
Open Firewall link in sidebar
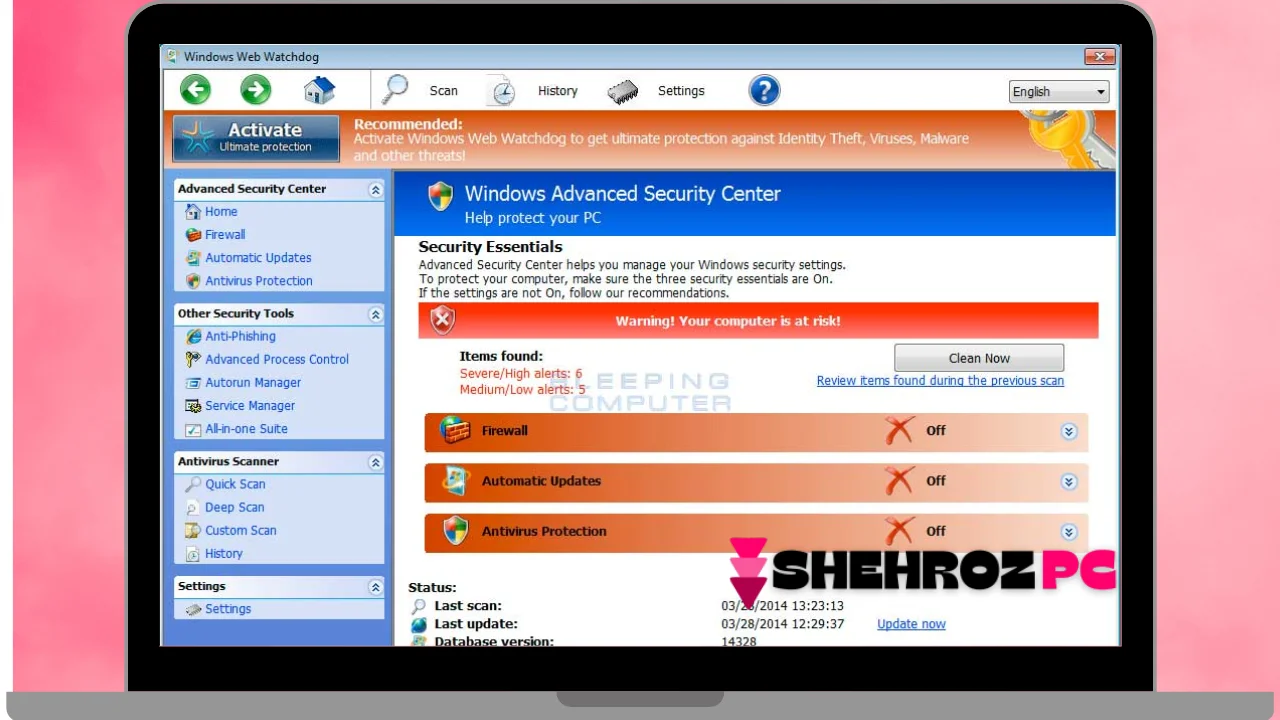(225, 235)
